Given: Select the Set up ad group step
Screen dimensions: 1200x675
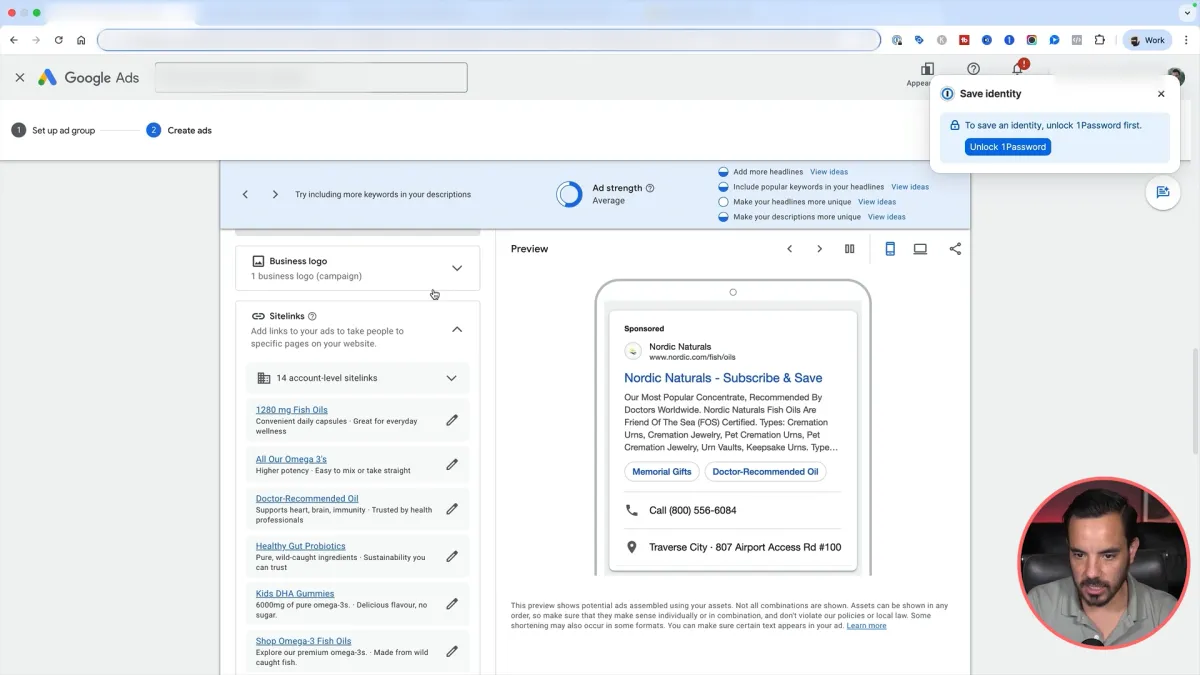Looking at the screenshot, I should [54, 130].
